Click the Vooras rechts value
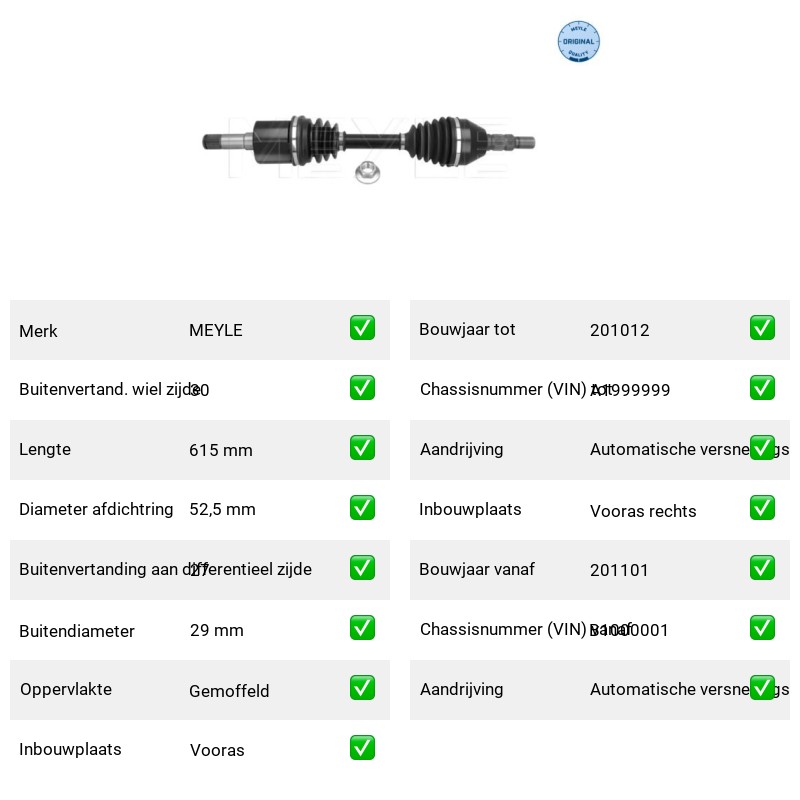Viewport: 800px width, 800px height. (643, 511)
